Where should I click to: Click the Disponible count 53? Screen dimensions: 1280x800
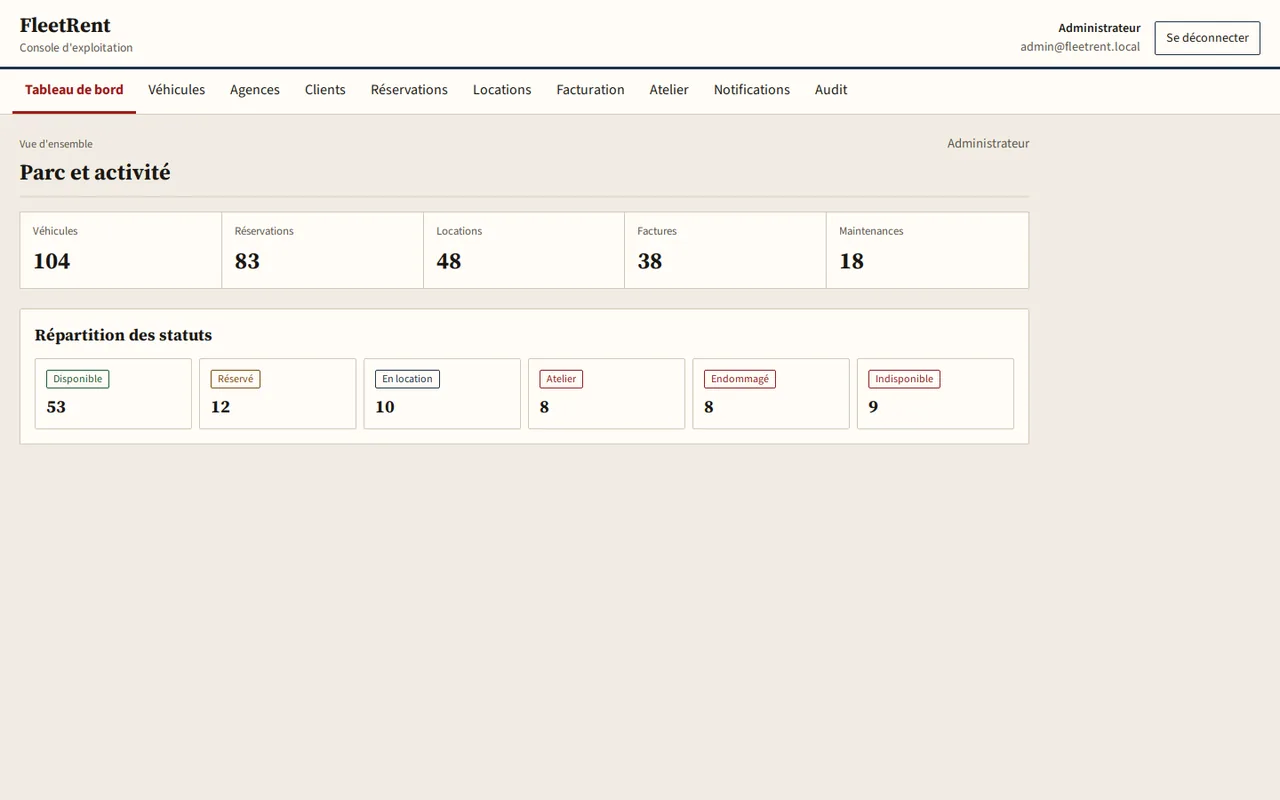point(56,407)
